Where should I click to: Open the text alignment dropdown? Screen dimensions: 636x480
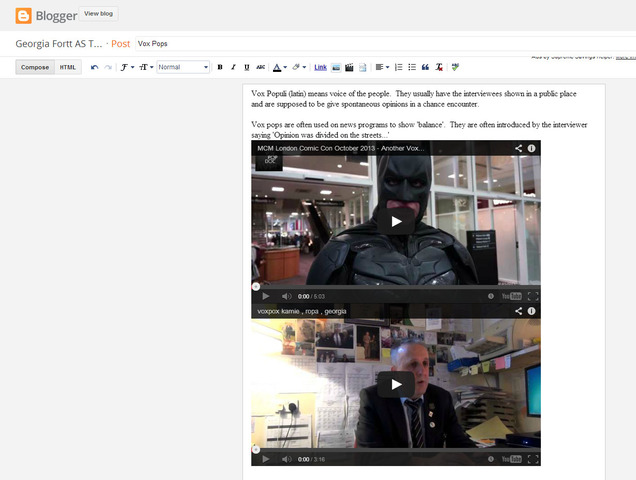382,67
